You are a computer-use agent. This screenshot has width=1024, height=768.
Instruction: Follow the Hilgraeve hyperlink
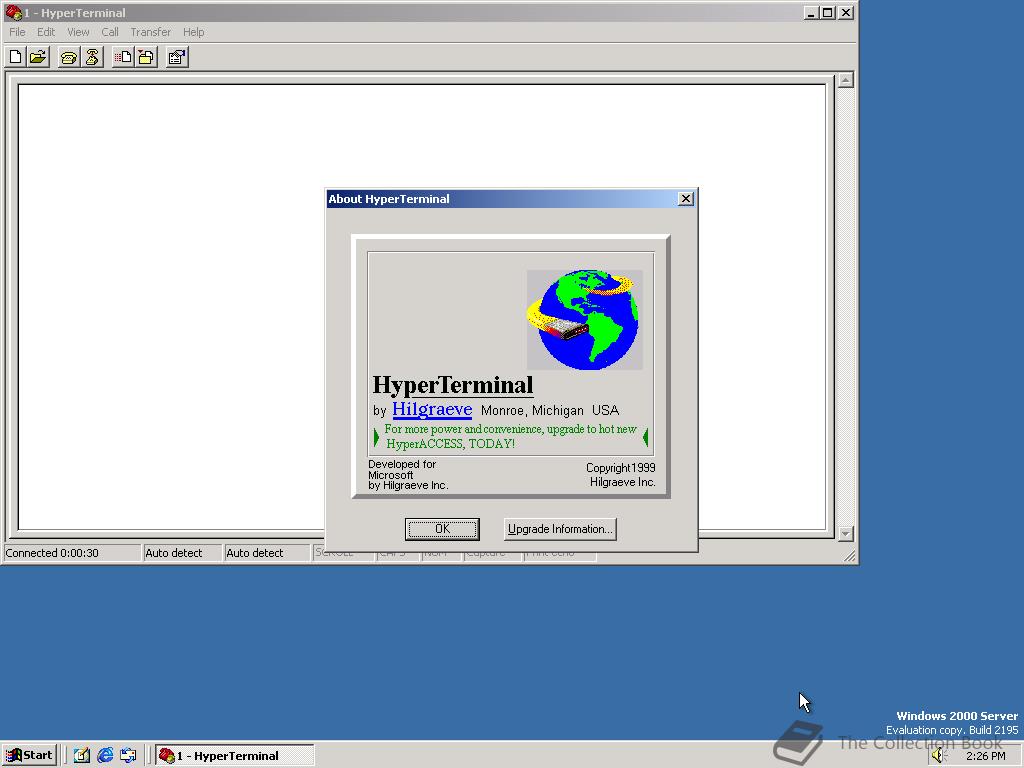coord(432,409)
